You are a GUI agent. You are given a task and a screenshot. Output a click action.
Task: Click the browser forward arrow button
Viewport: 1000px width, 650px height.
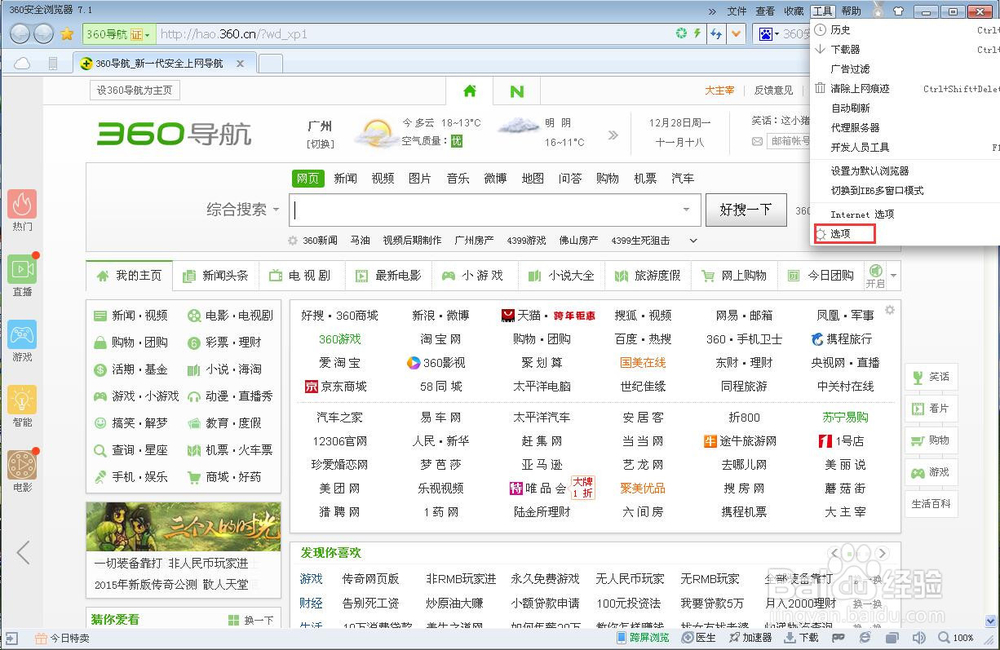tap(43, 34)
